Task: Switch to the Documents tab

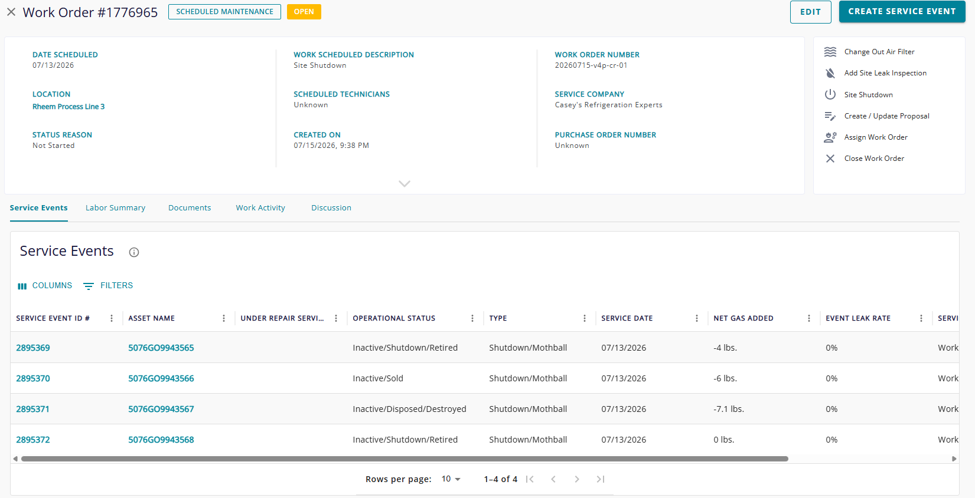Action: (x=190, y=208)
